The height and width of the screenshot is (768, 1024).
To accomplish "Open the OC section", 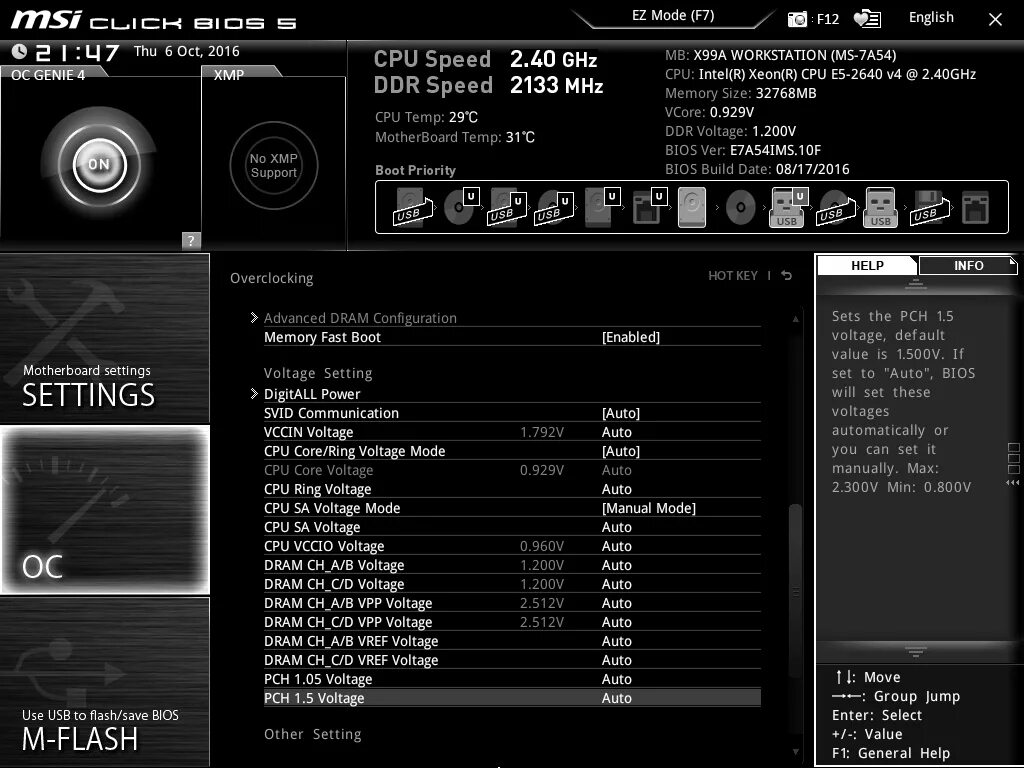I will [104, 510].
